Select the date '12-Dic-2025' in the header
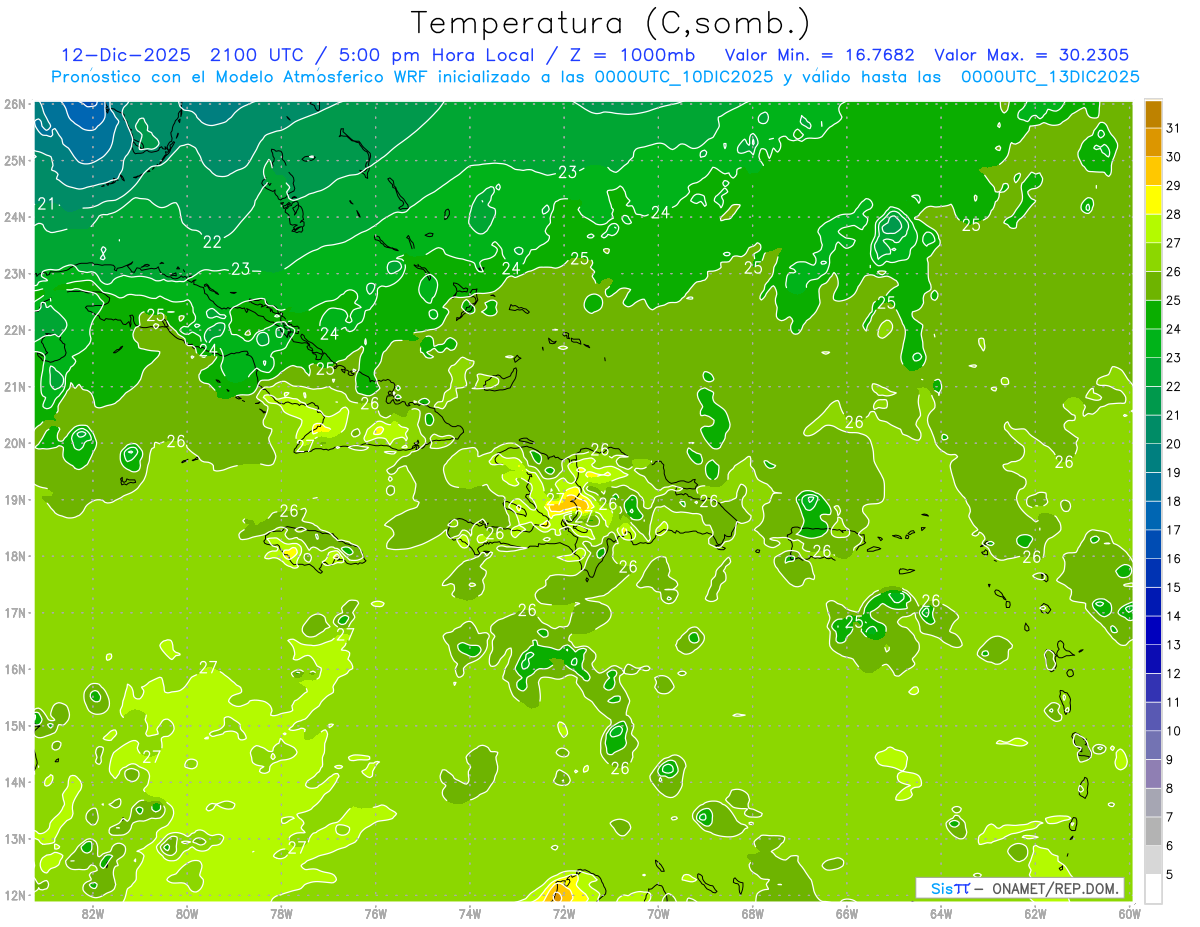1200x927 pixels. 126,54
